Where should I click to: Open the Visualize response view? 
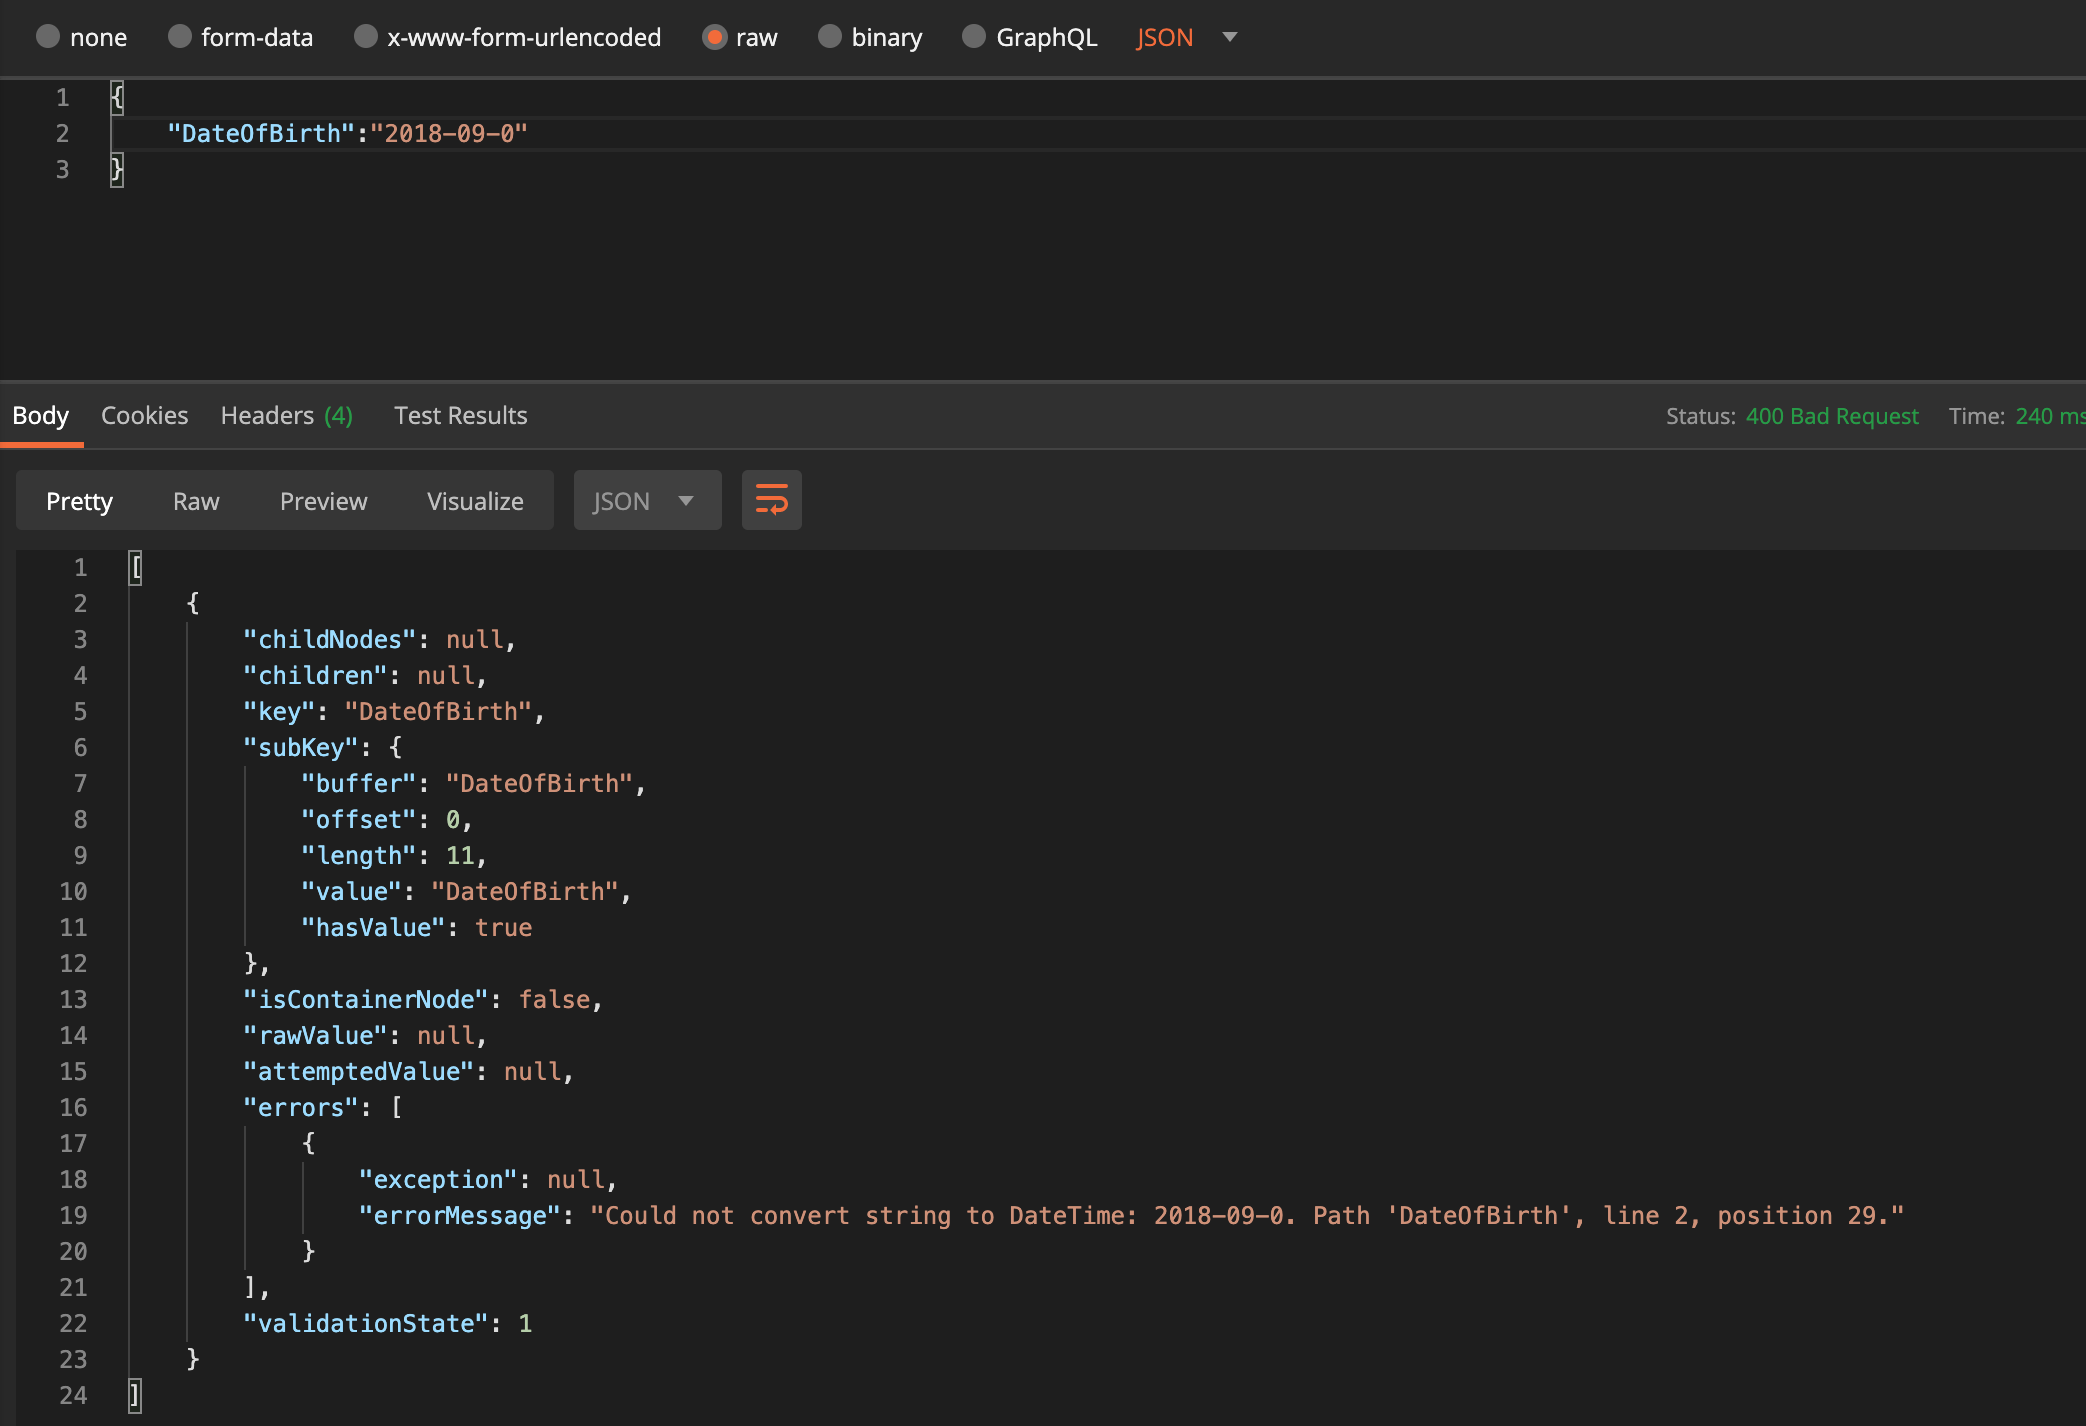pos(475,501)
